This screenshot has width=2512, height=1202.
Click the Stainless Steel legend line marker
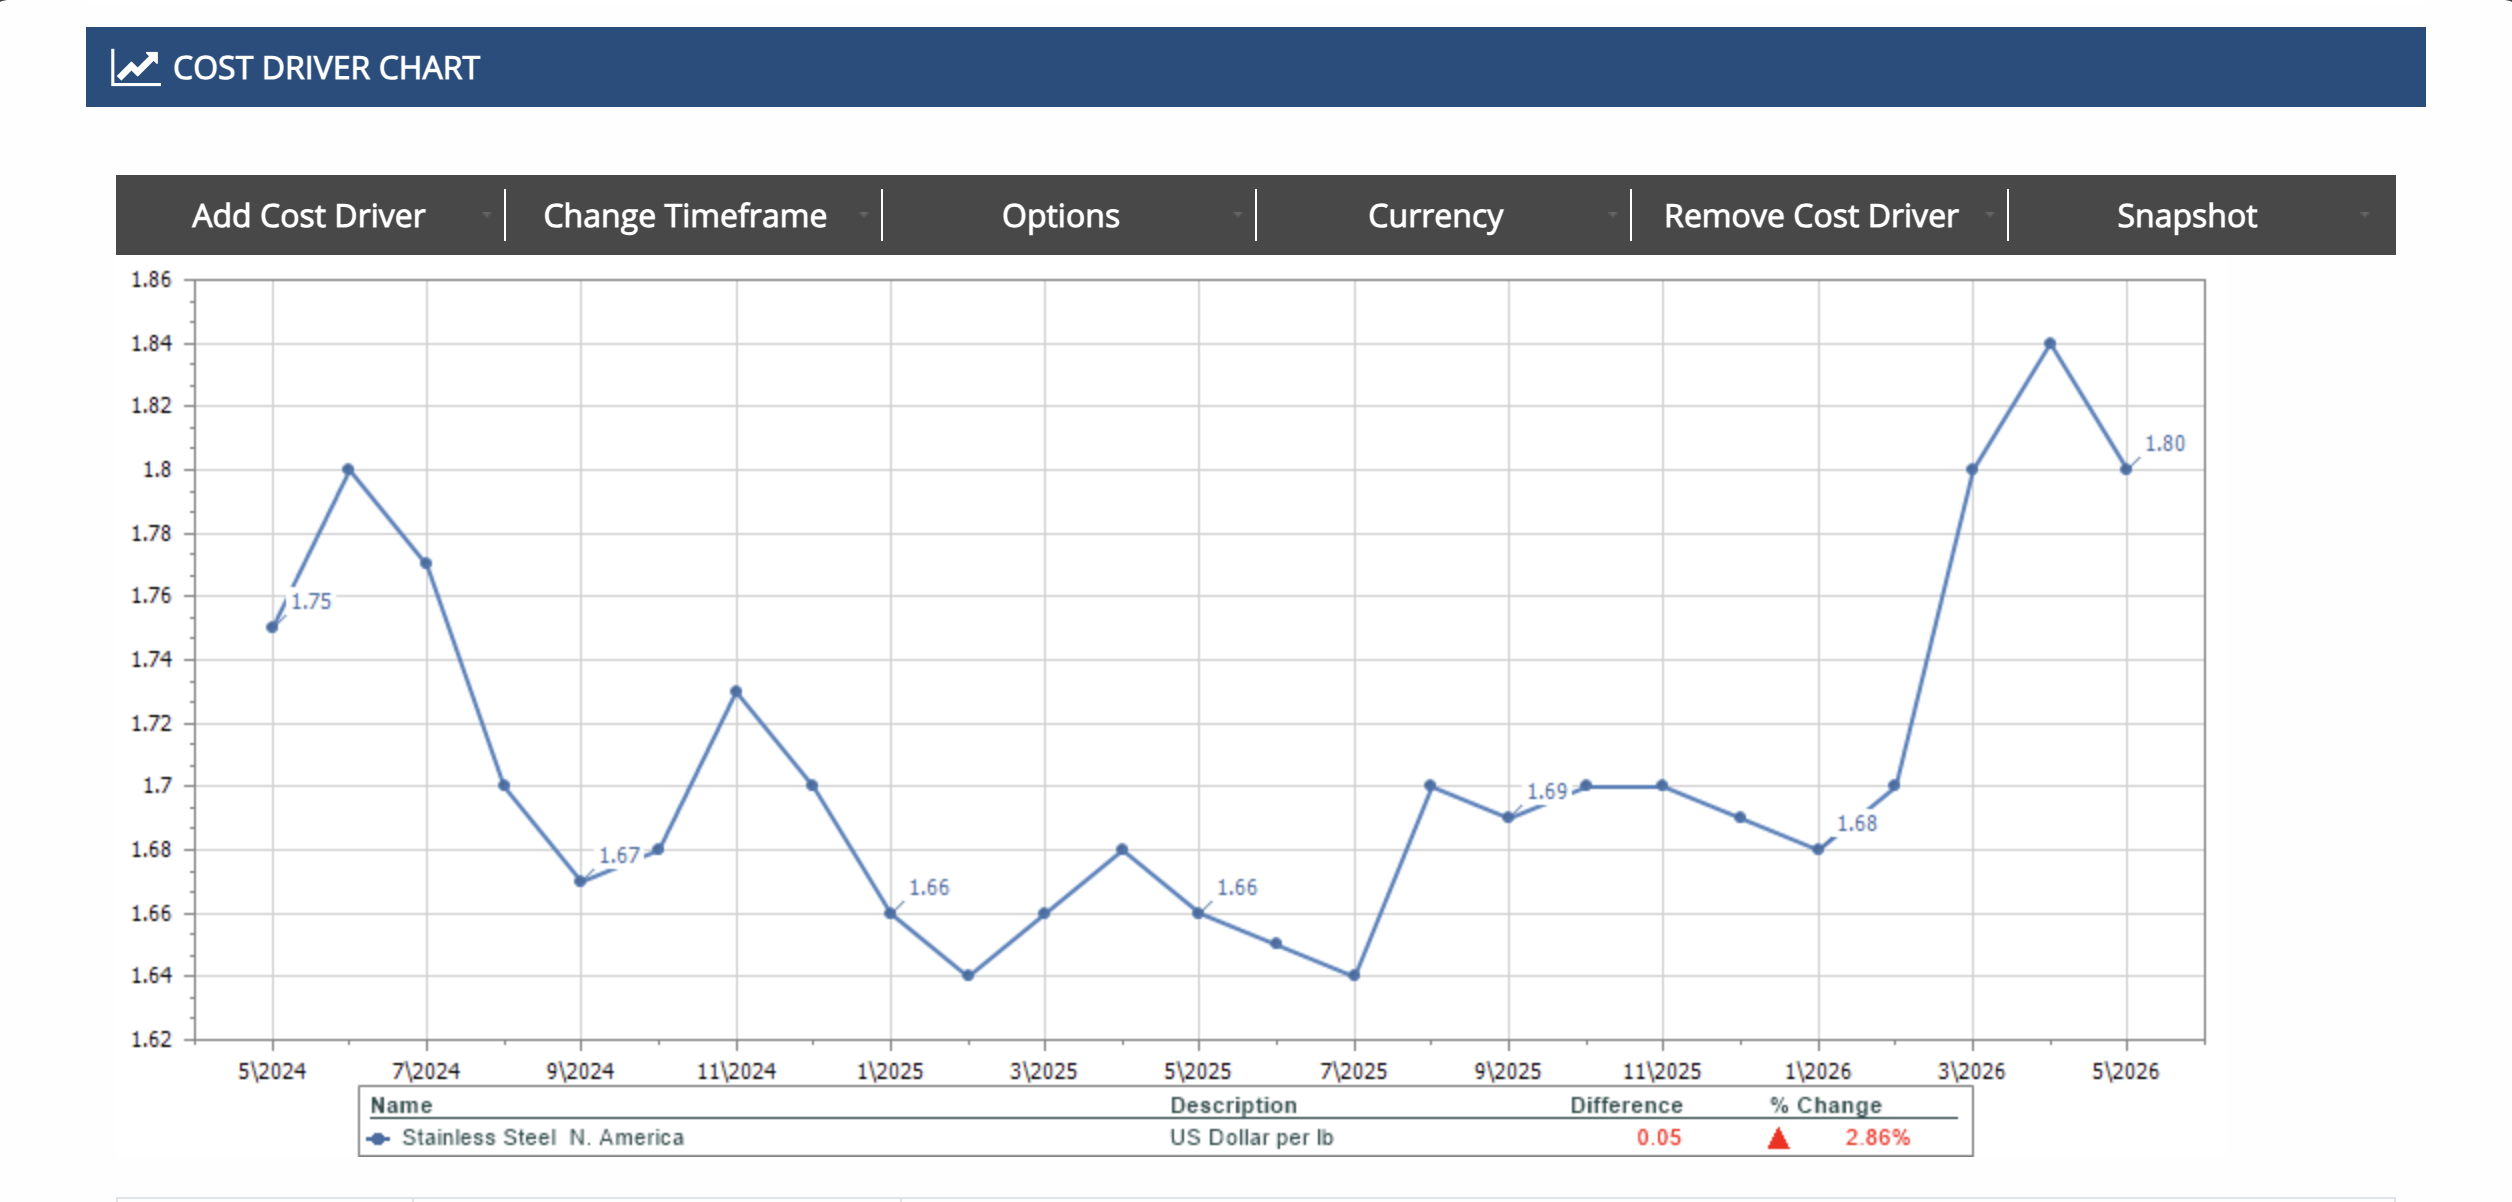coord(378,1139)
